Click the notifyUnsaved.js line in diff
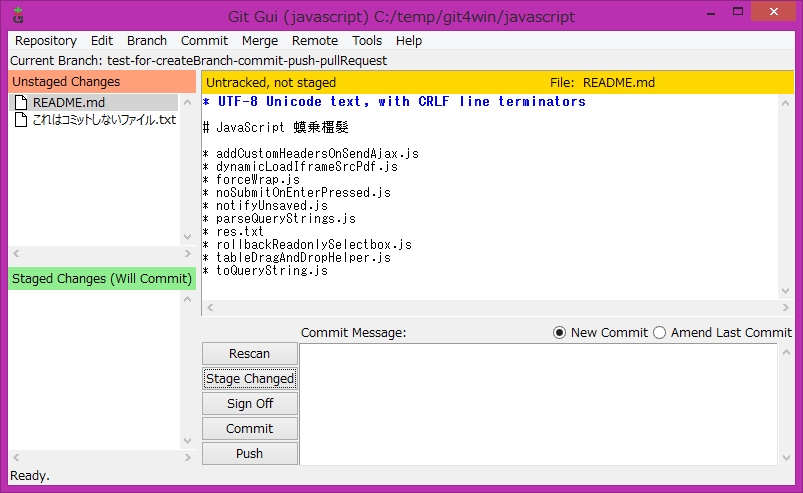Viewport: 803px width, 493px height. (x=265, y=205)
